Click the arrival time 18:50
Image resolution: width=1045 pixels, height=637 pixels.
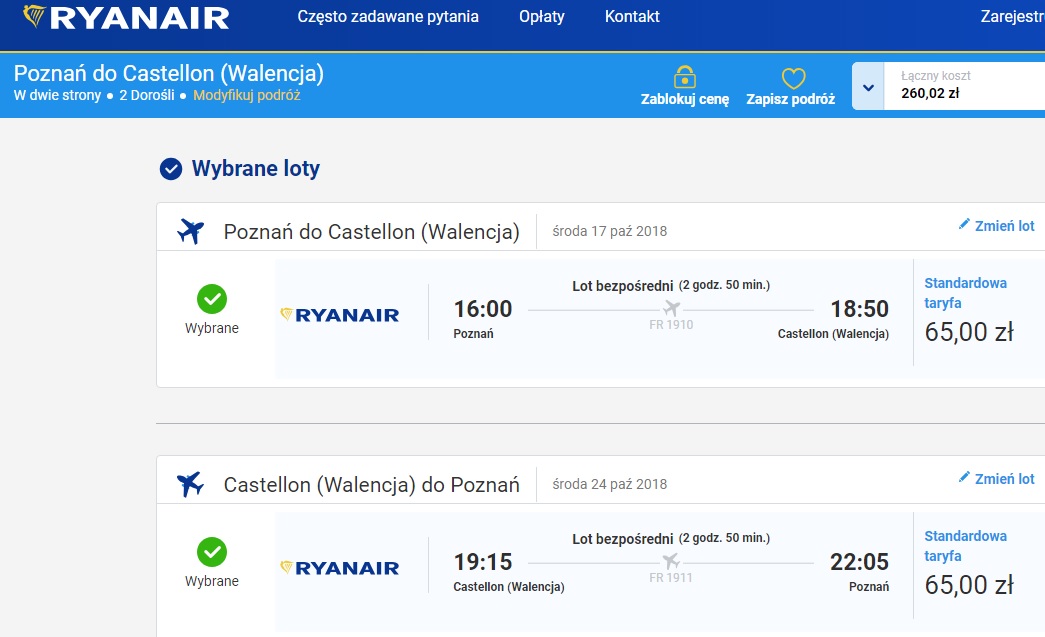coord(860,309)
